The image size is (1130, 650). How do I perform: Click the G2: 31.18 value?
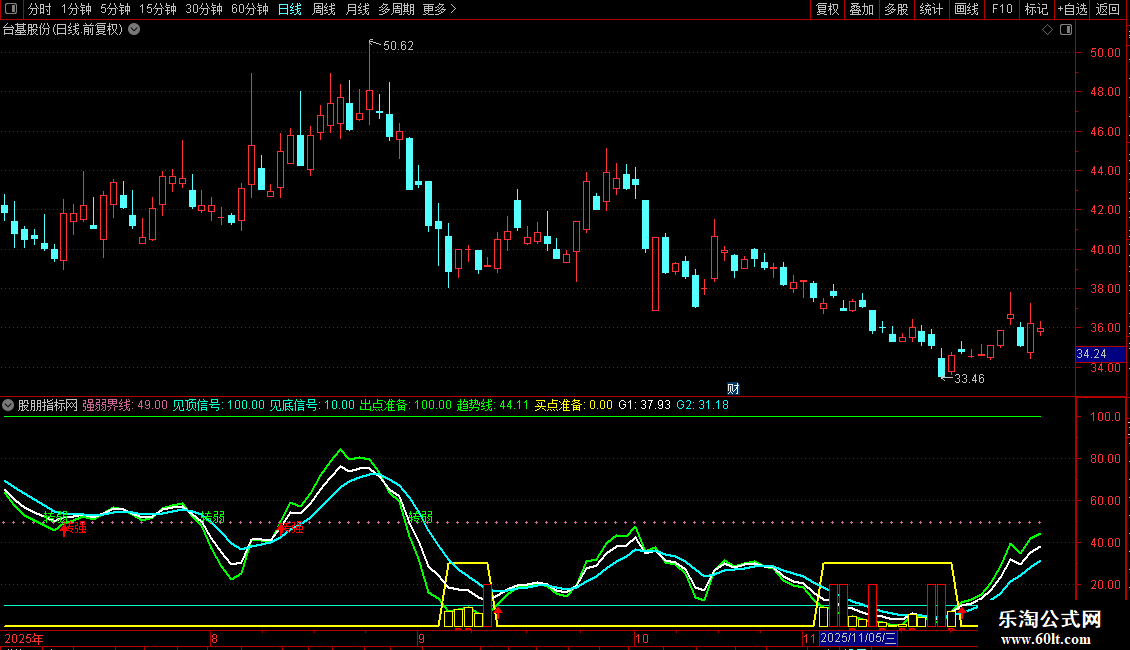point(703,405)
